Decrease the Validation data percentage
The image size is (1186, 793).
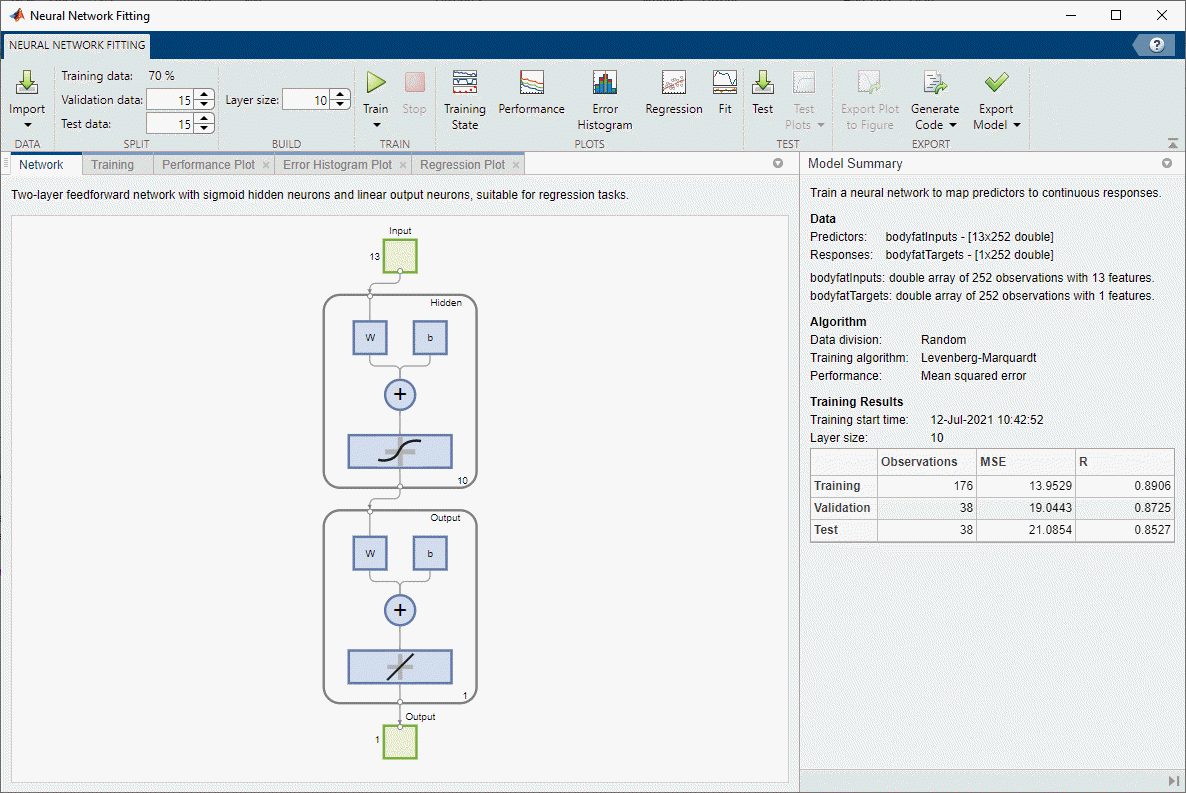tap(204, 105)
